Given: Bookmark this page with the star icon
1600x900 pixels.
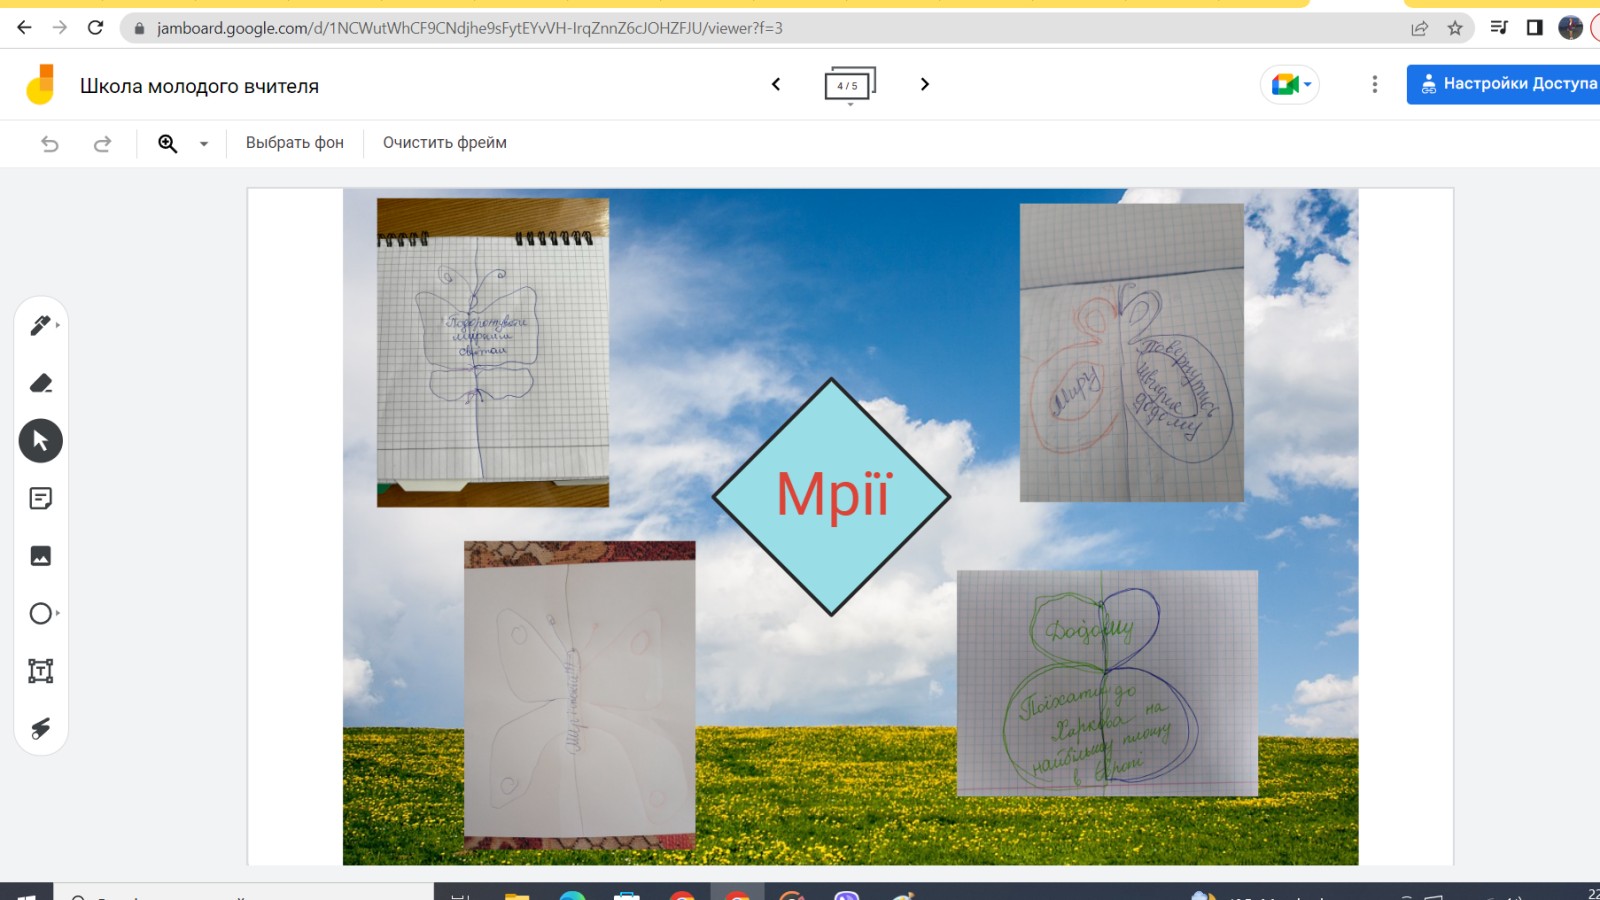Looking at the screenshot, I should coord(1455,28).
